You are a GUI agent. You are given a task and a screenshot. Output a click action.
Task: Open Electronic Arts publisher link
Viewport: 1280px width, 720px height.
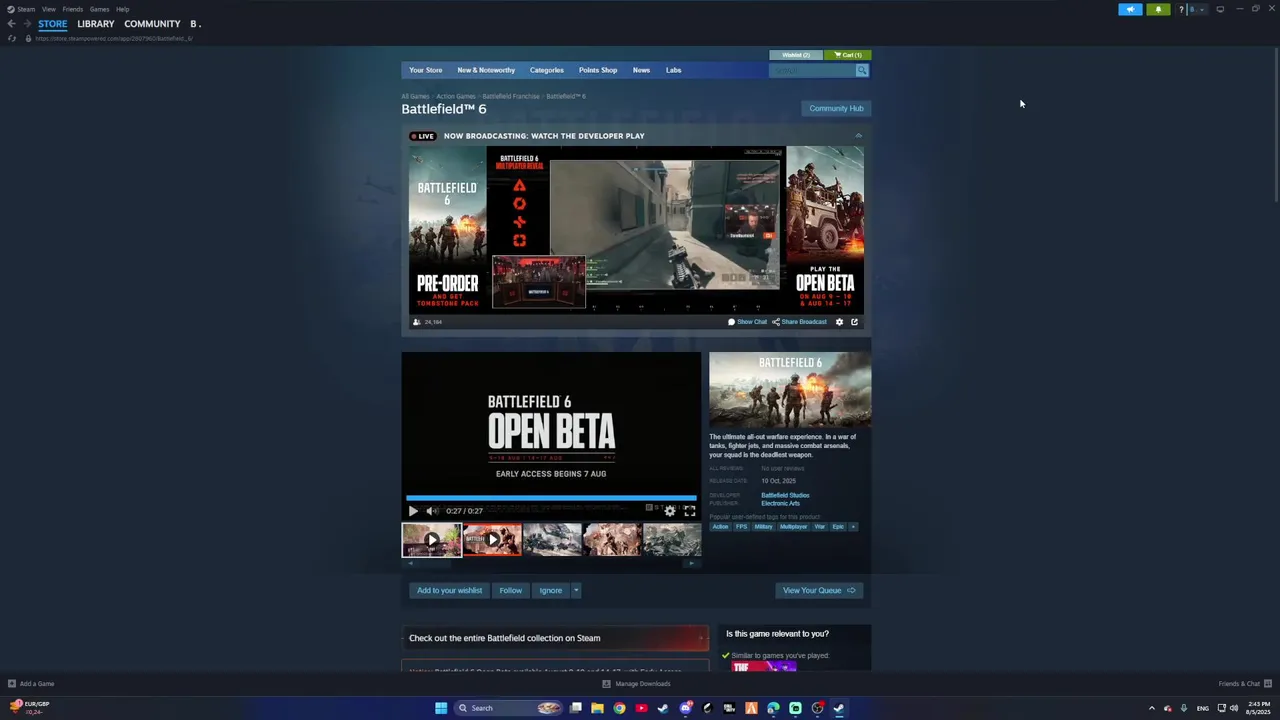(780, 503)
